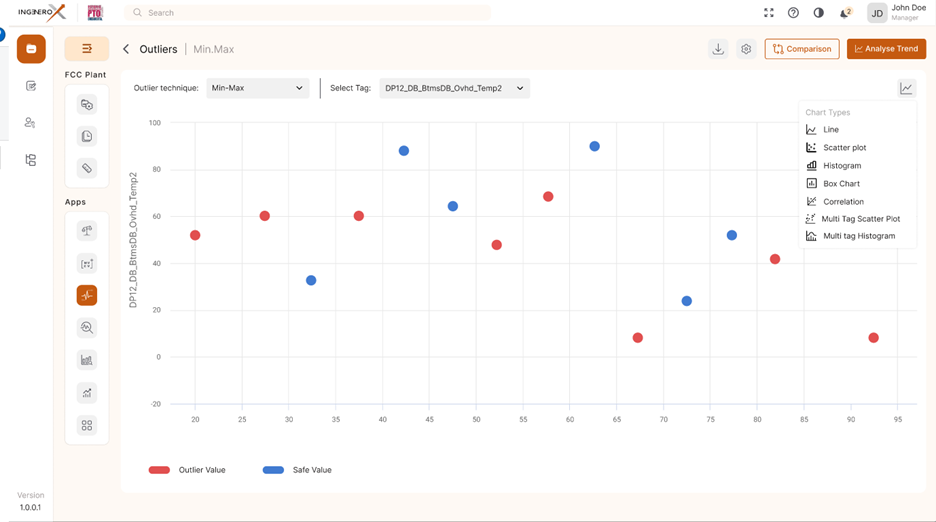This screenshot has height=522, width=936.
Task: Click the chart type icon button
Action: [x=906, y=88]
